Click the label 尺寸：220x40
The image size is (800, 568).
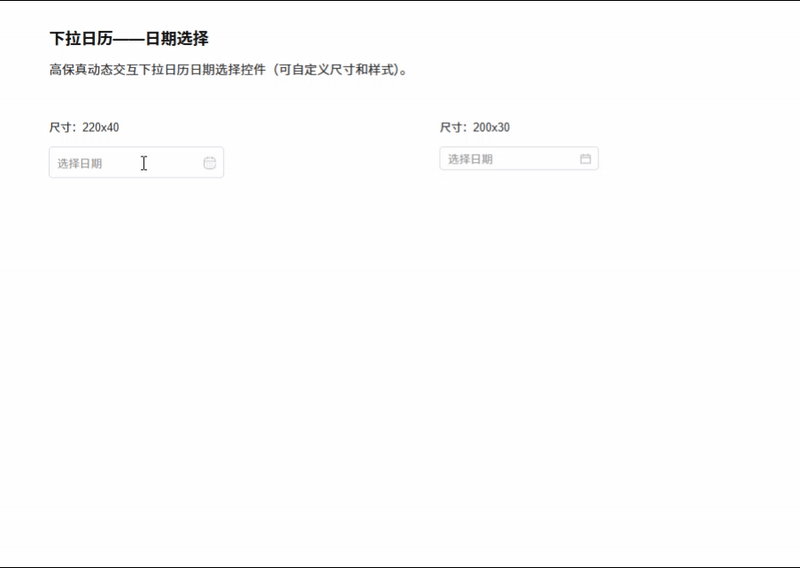[x=84, y=127]
